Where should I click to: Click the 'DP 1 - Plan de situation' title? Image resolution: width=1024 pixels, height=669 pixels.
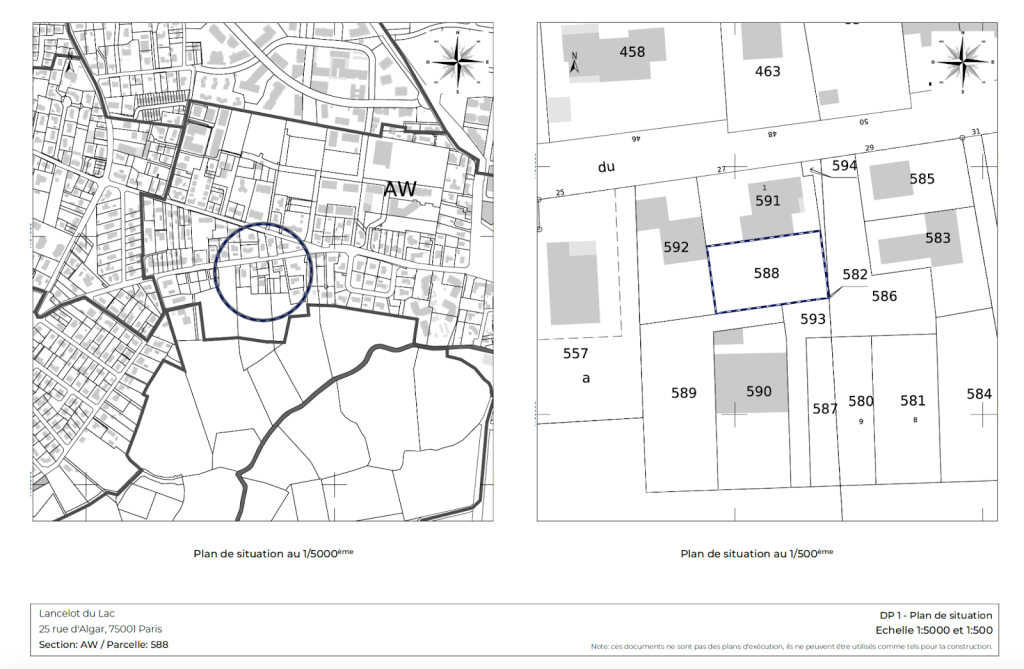pyautogui.click(x=935, y=615)
